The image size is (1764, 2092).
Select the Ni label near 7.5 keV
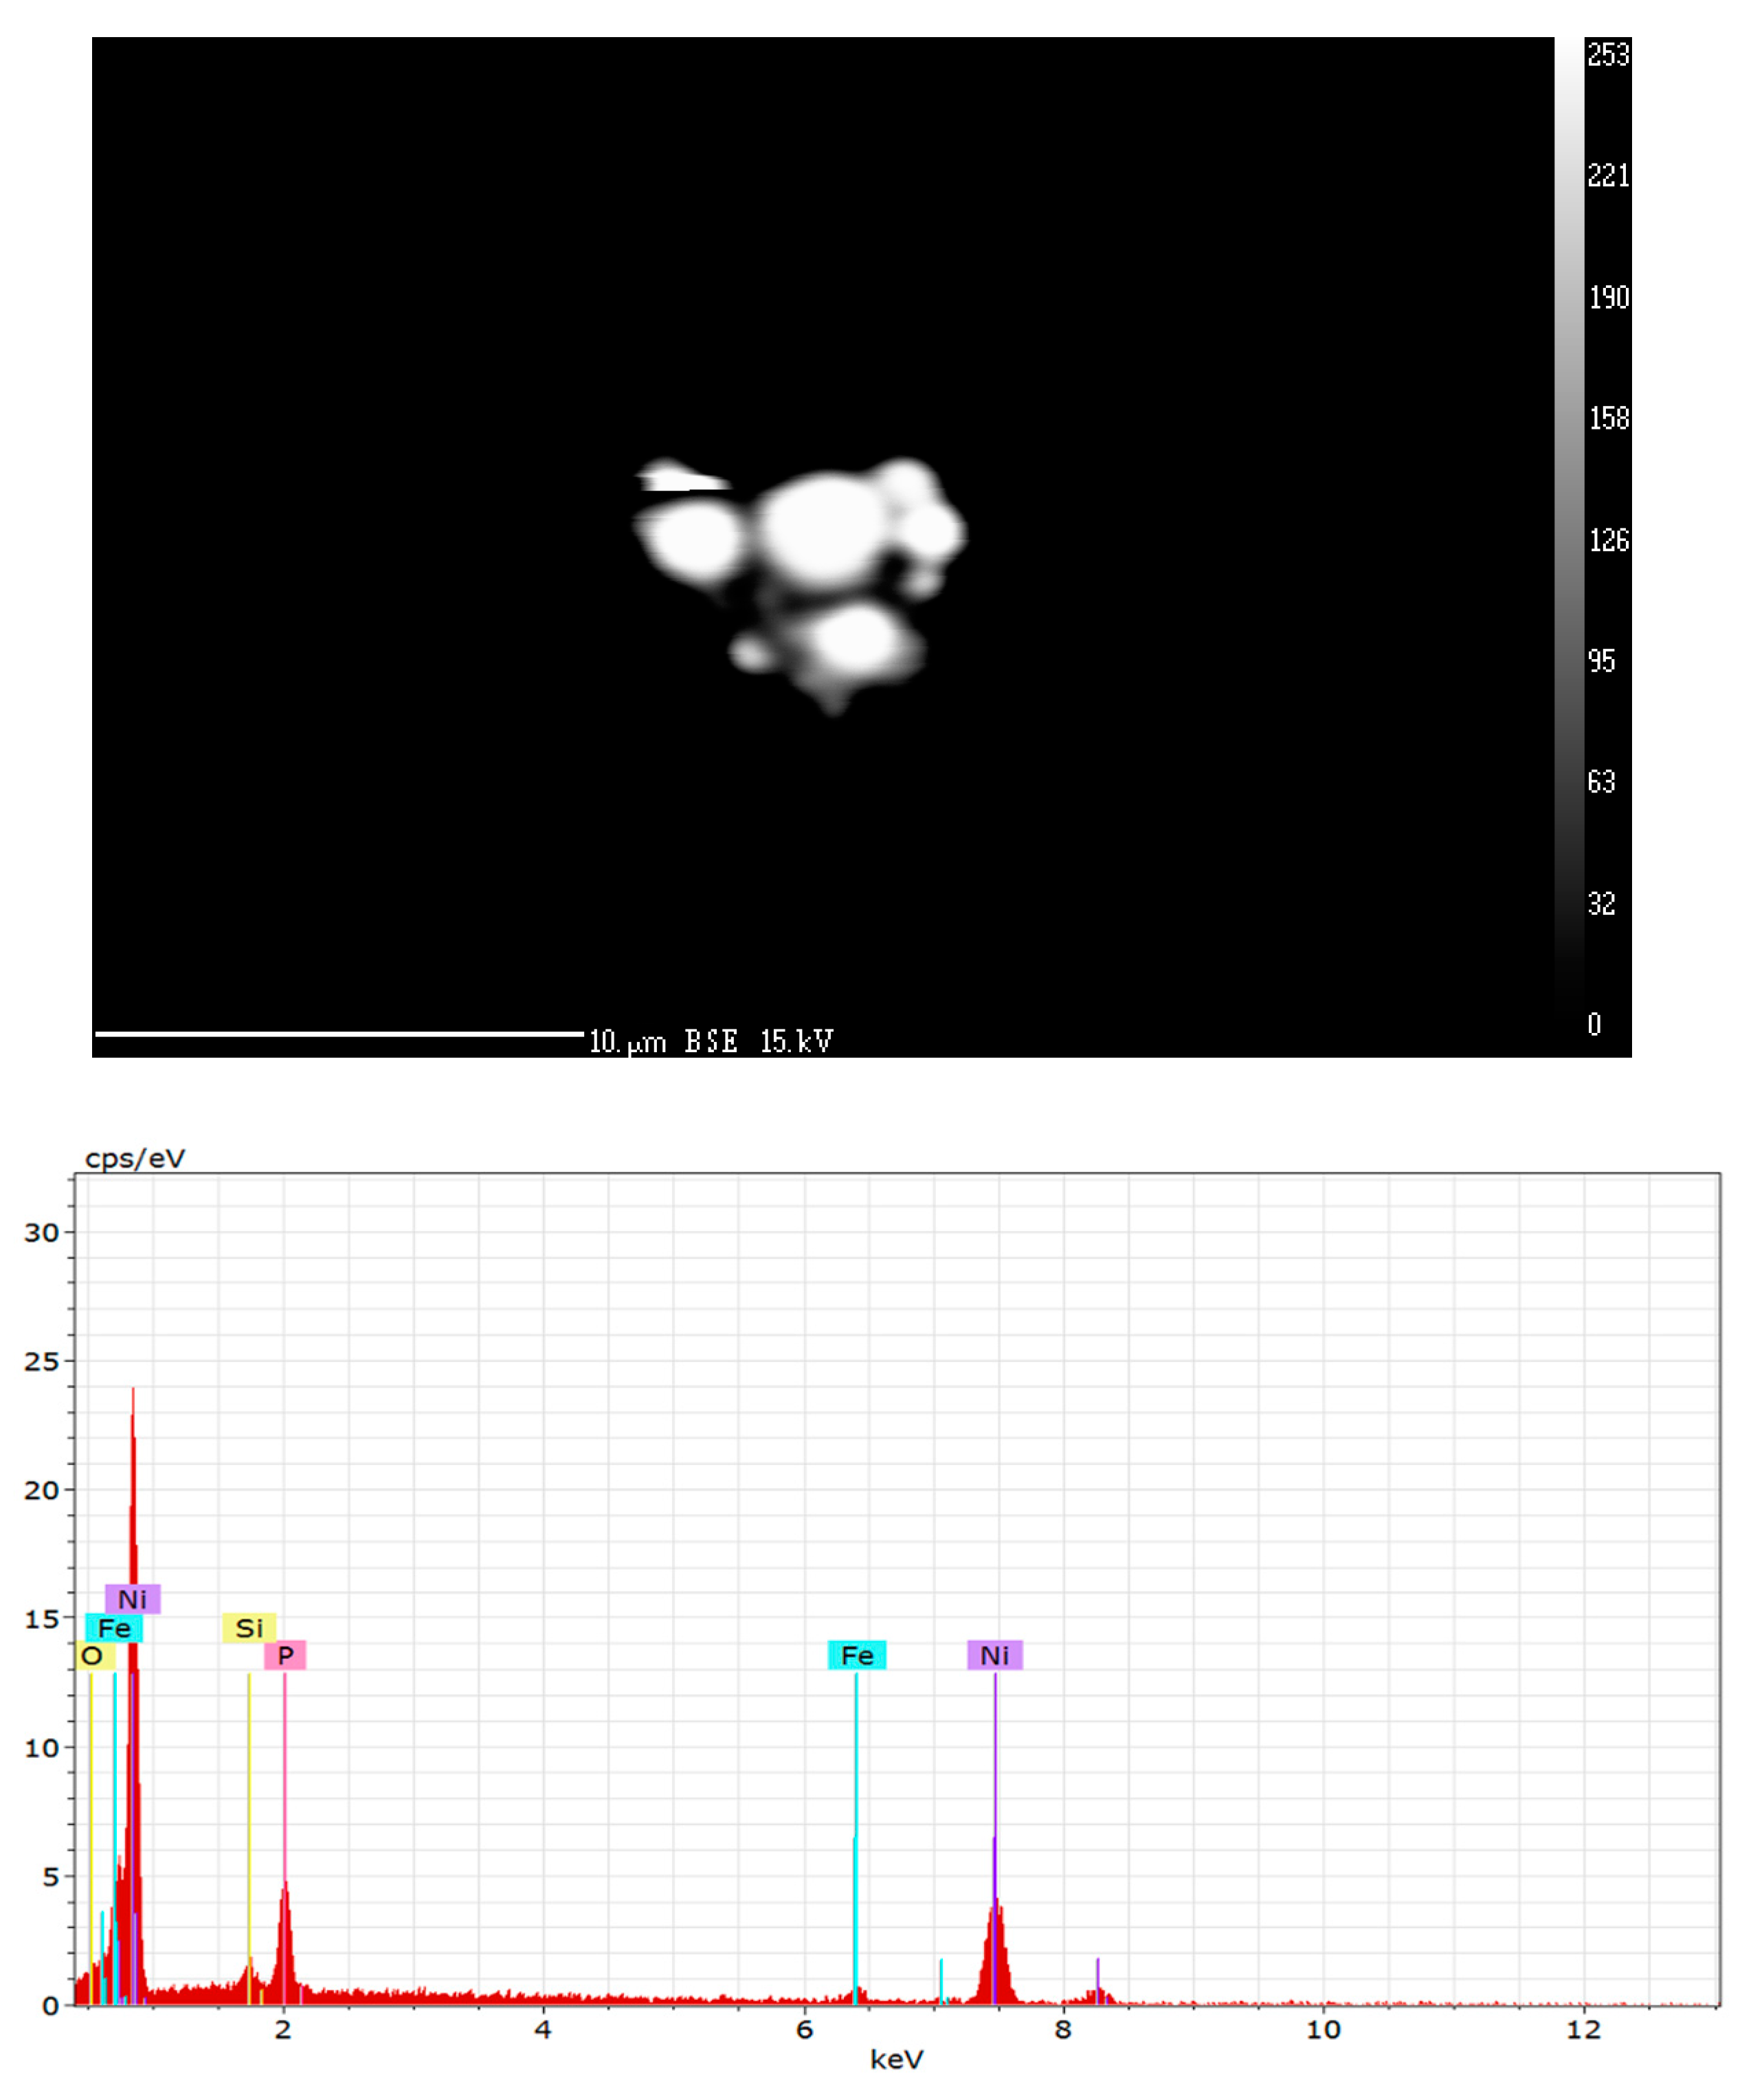[995, 1655]
